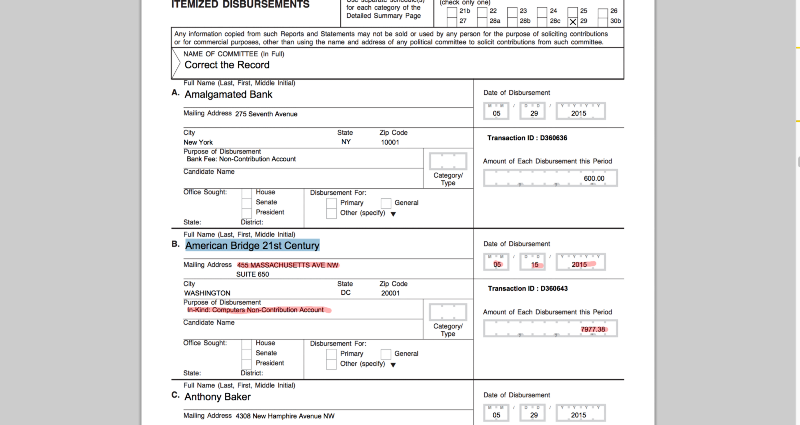Click highlighted address 455 MASSACHUSETTS AVE NW
This screenshot has height=425, width=800.
[288, 265]
